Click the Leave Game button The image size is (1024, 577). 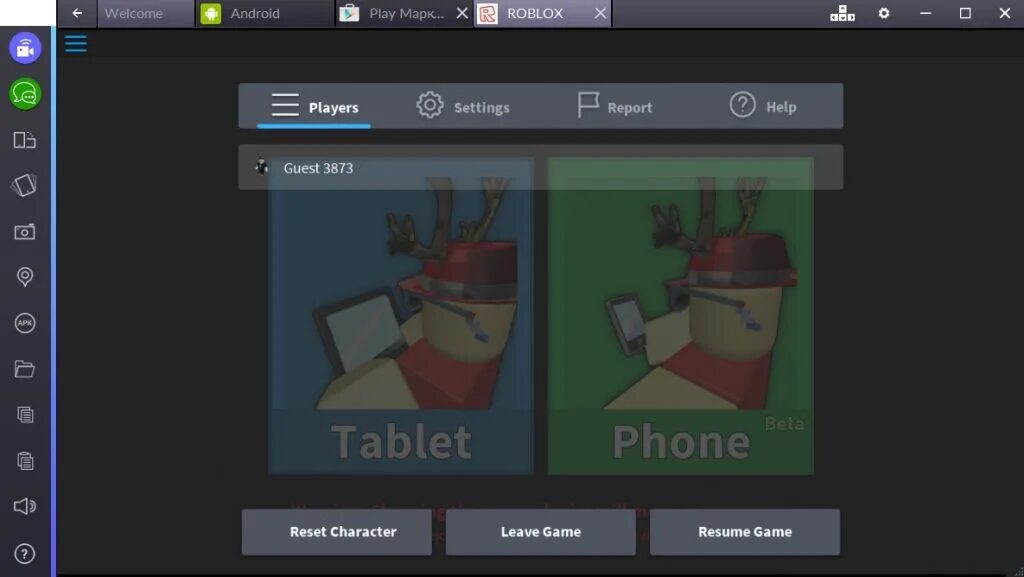point(541,532)
